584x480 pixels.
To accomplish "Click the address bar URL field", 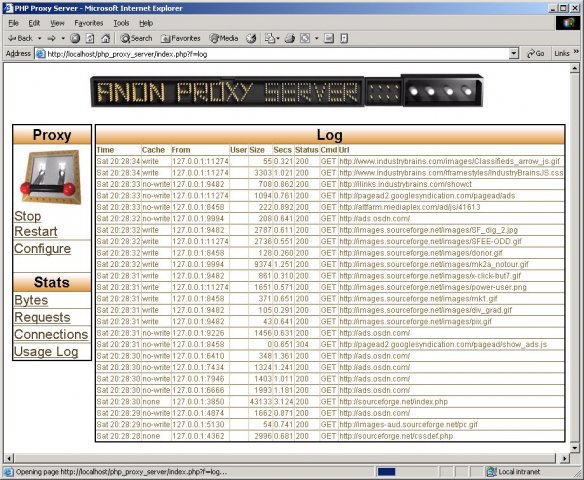I will point(277,54).
